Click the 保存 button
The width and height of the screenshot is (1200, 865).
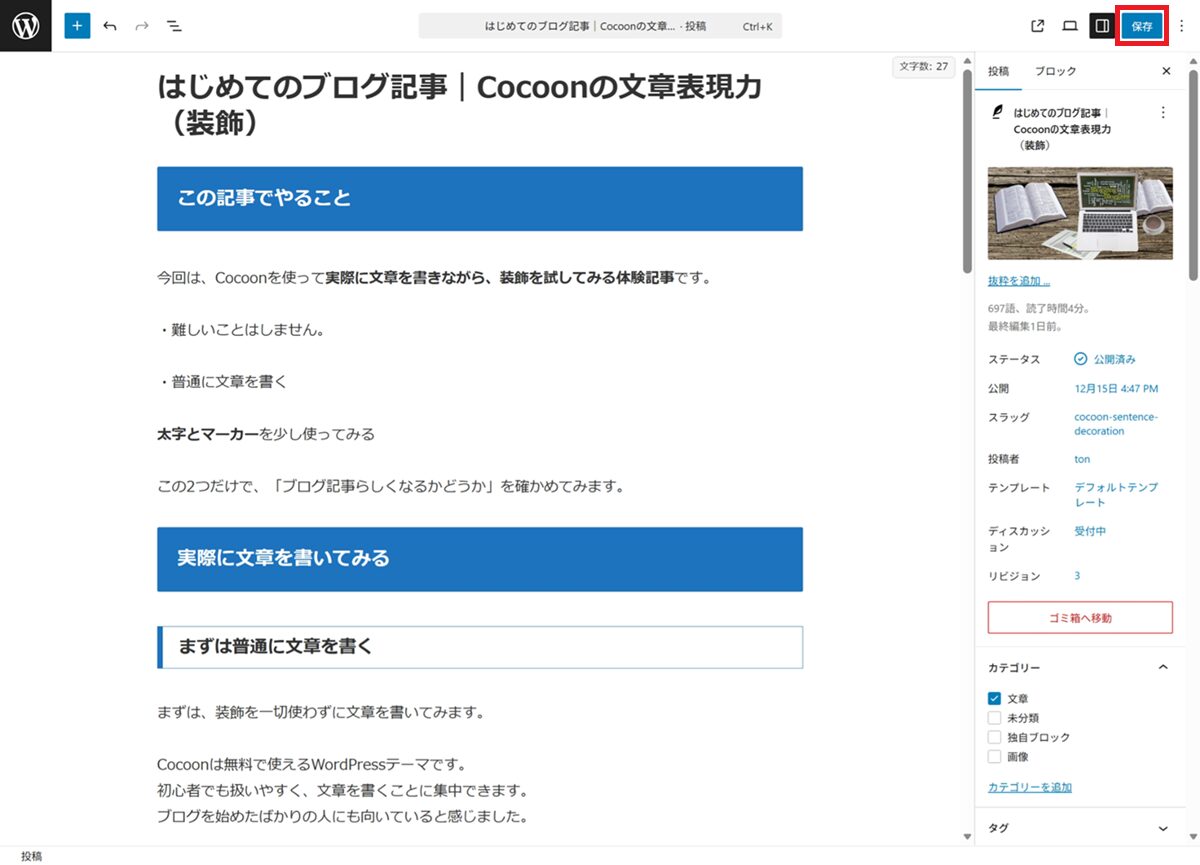[1141, 26]
